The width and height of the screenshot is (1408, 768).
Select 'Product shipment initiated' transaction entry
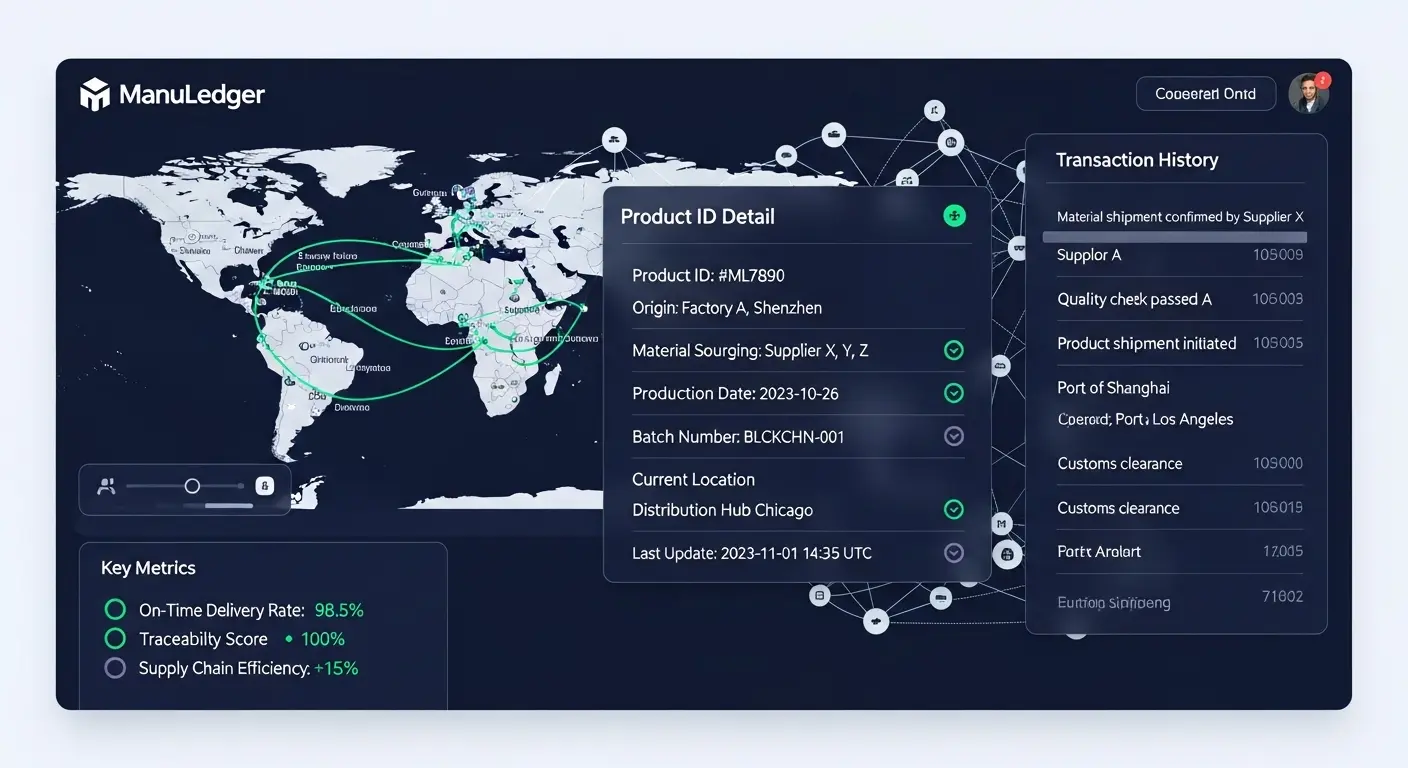[1146, 343]
